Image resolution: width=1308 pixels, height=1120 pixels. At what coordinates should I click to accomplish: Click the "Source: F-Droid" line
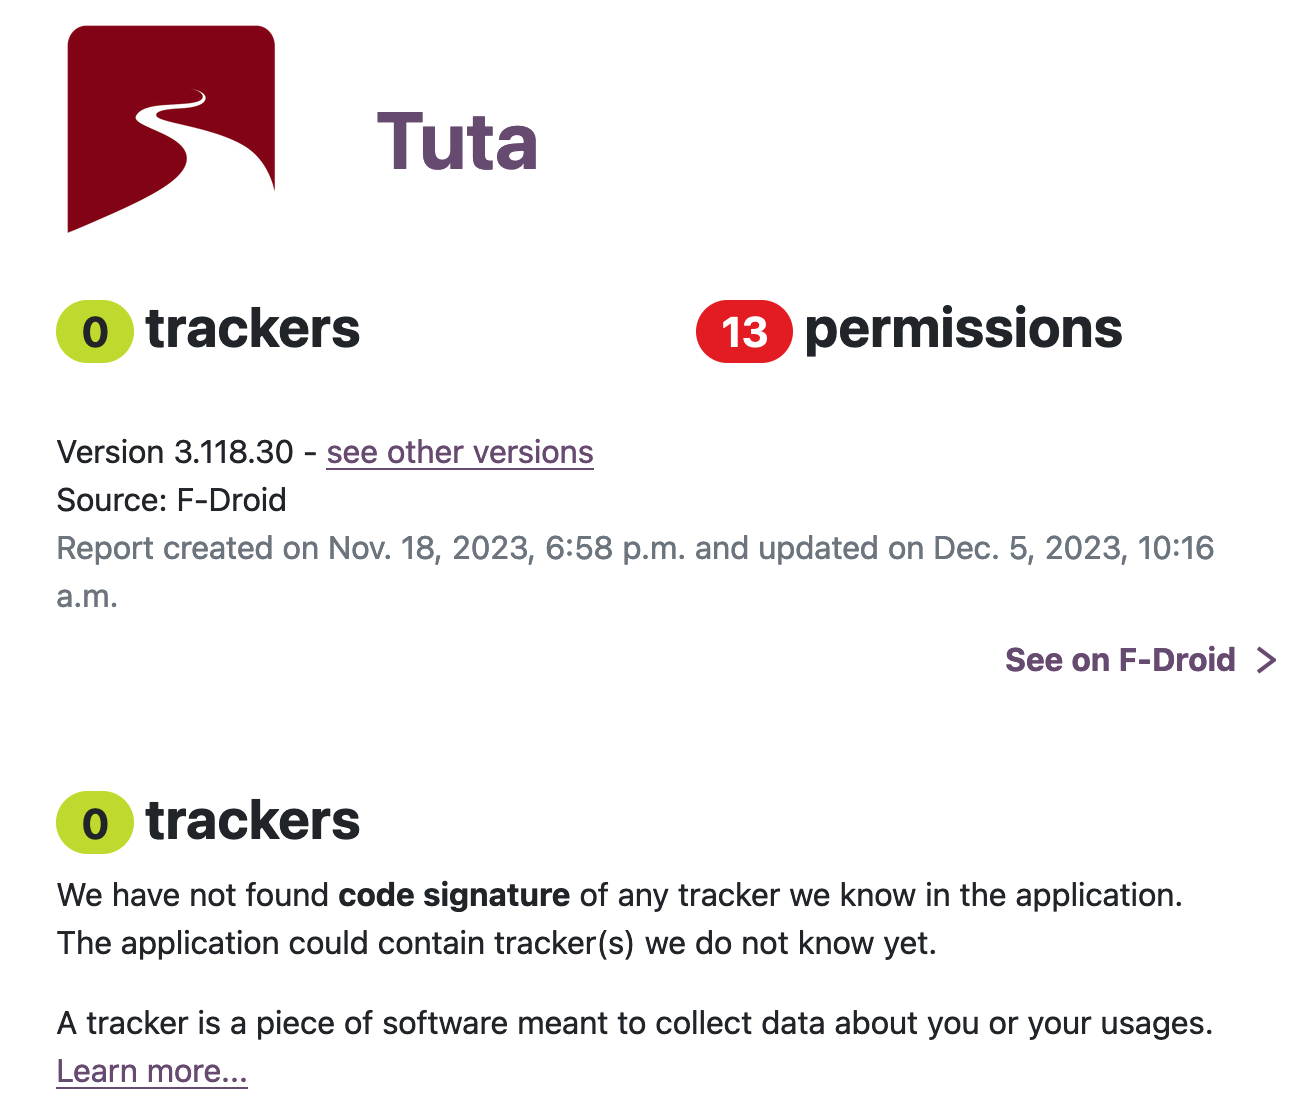pyautogui.click(x=172, y=500)
